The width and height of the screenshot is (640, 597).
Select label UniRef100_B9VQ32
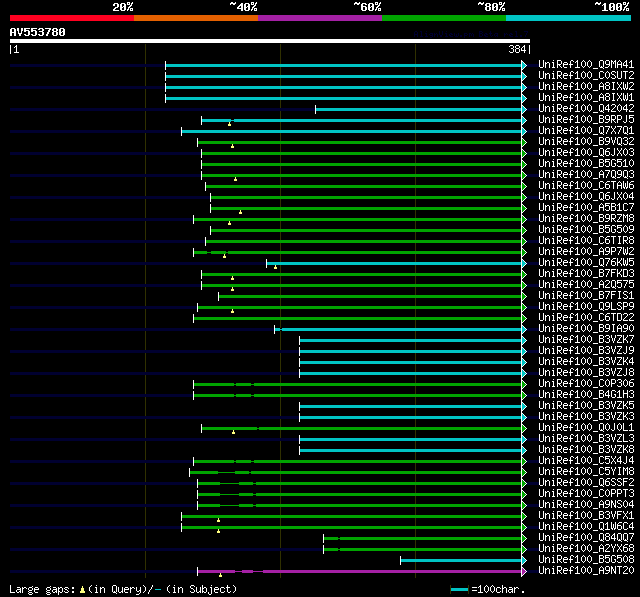[x=586, y=141]
